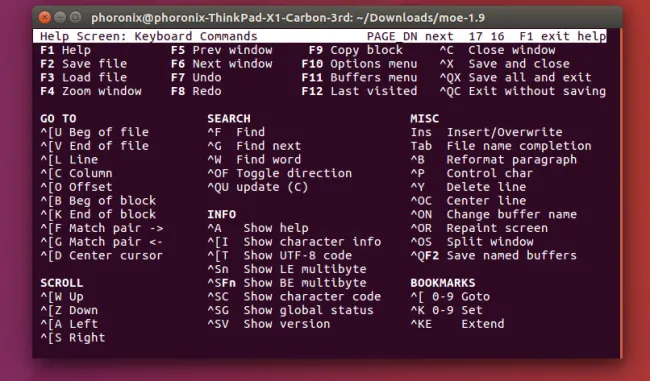
Task: Click the '^W Find word' entry
Action: (254, 160)
